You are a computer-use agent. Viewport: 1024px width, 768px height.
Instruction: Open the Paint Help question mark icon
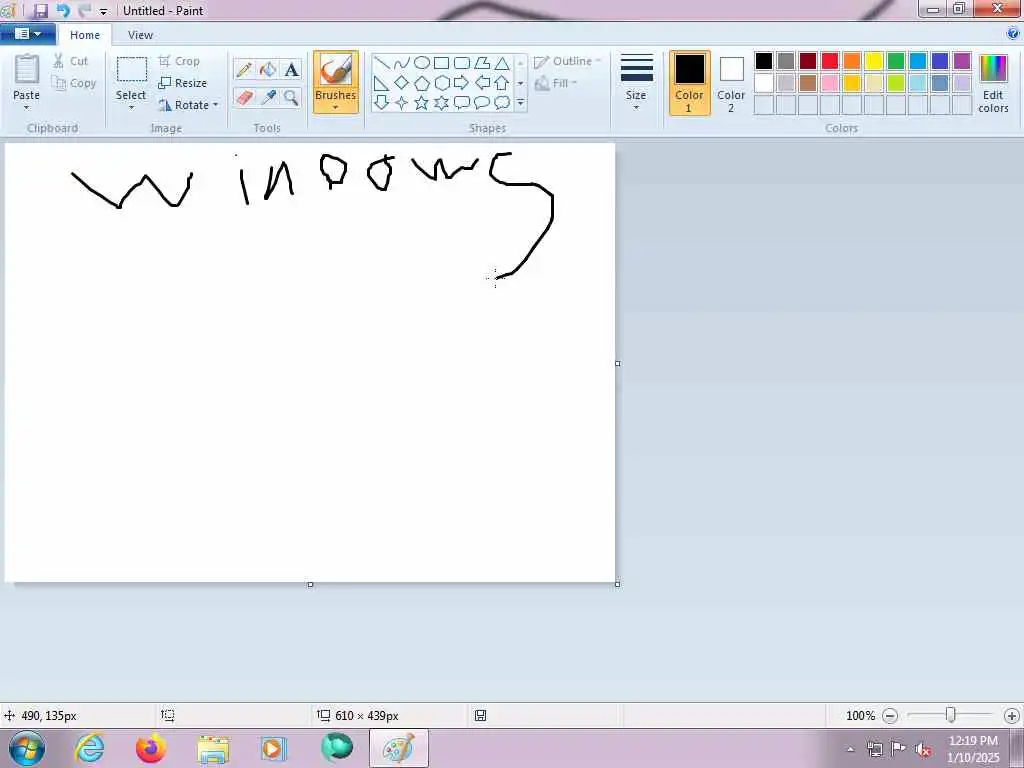tap(1013, 34)
